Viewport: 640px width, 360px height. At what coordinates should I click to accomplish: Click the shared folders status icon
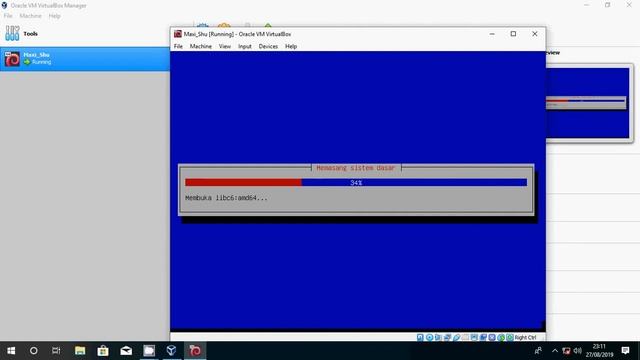(465, 338)
